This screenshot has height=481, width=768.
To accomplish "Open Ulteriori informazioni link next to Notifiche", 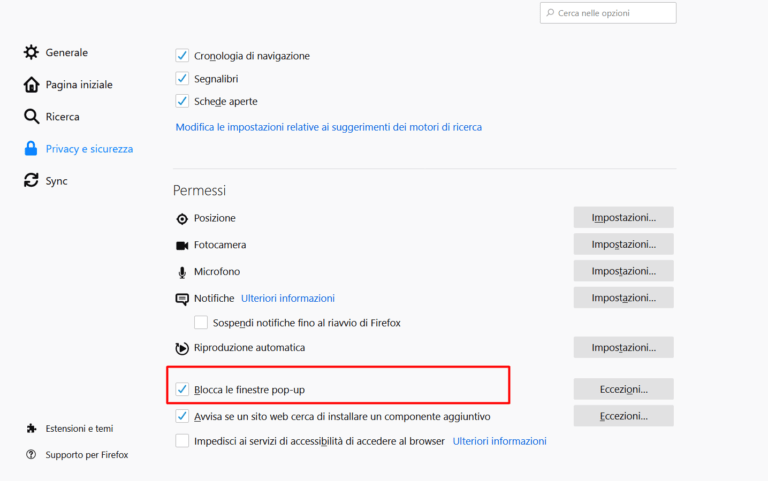I will point(288,298).
